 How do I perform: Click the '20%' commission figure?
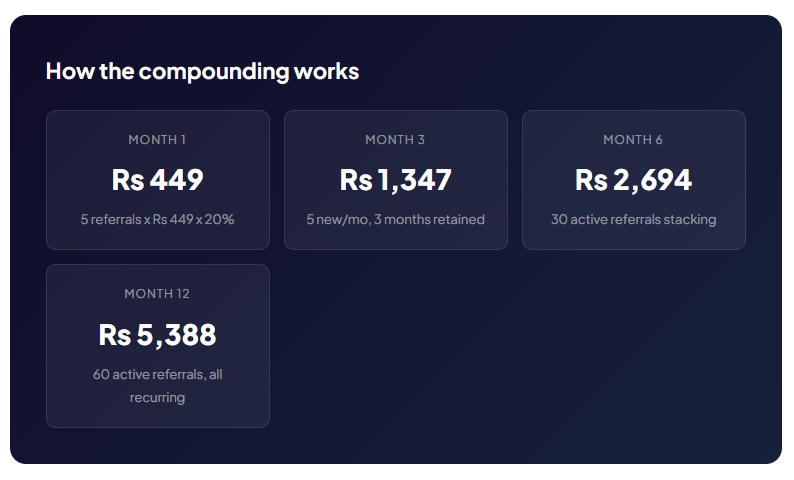point(219,219)
